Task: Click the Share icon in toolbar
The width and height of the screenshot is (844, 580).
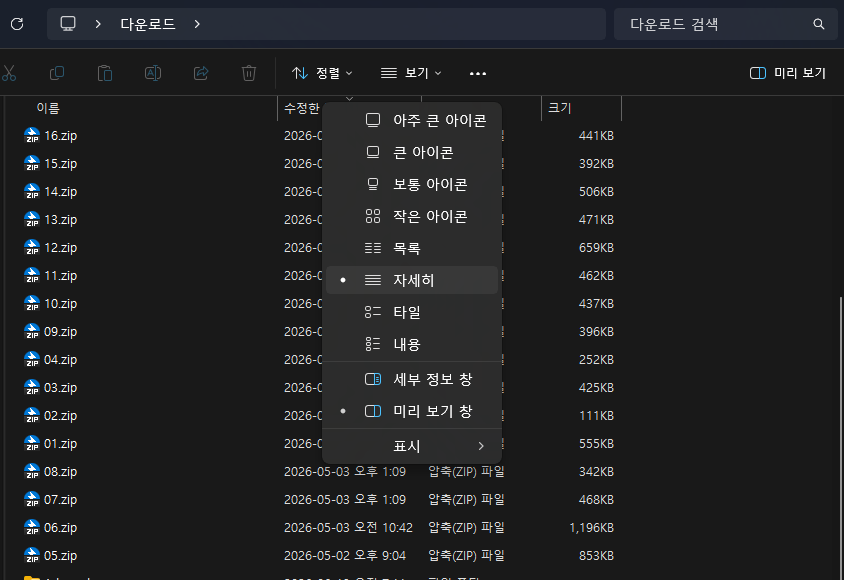Action: tap(201, 73)
